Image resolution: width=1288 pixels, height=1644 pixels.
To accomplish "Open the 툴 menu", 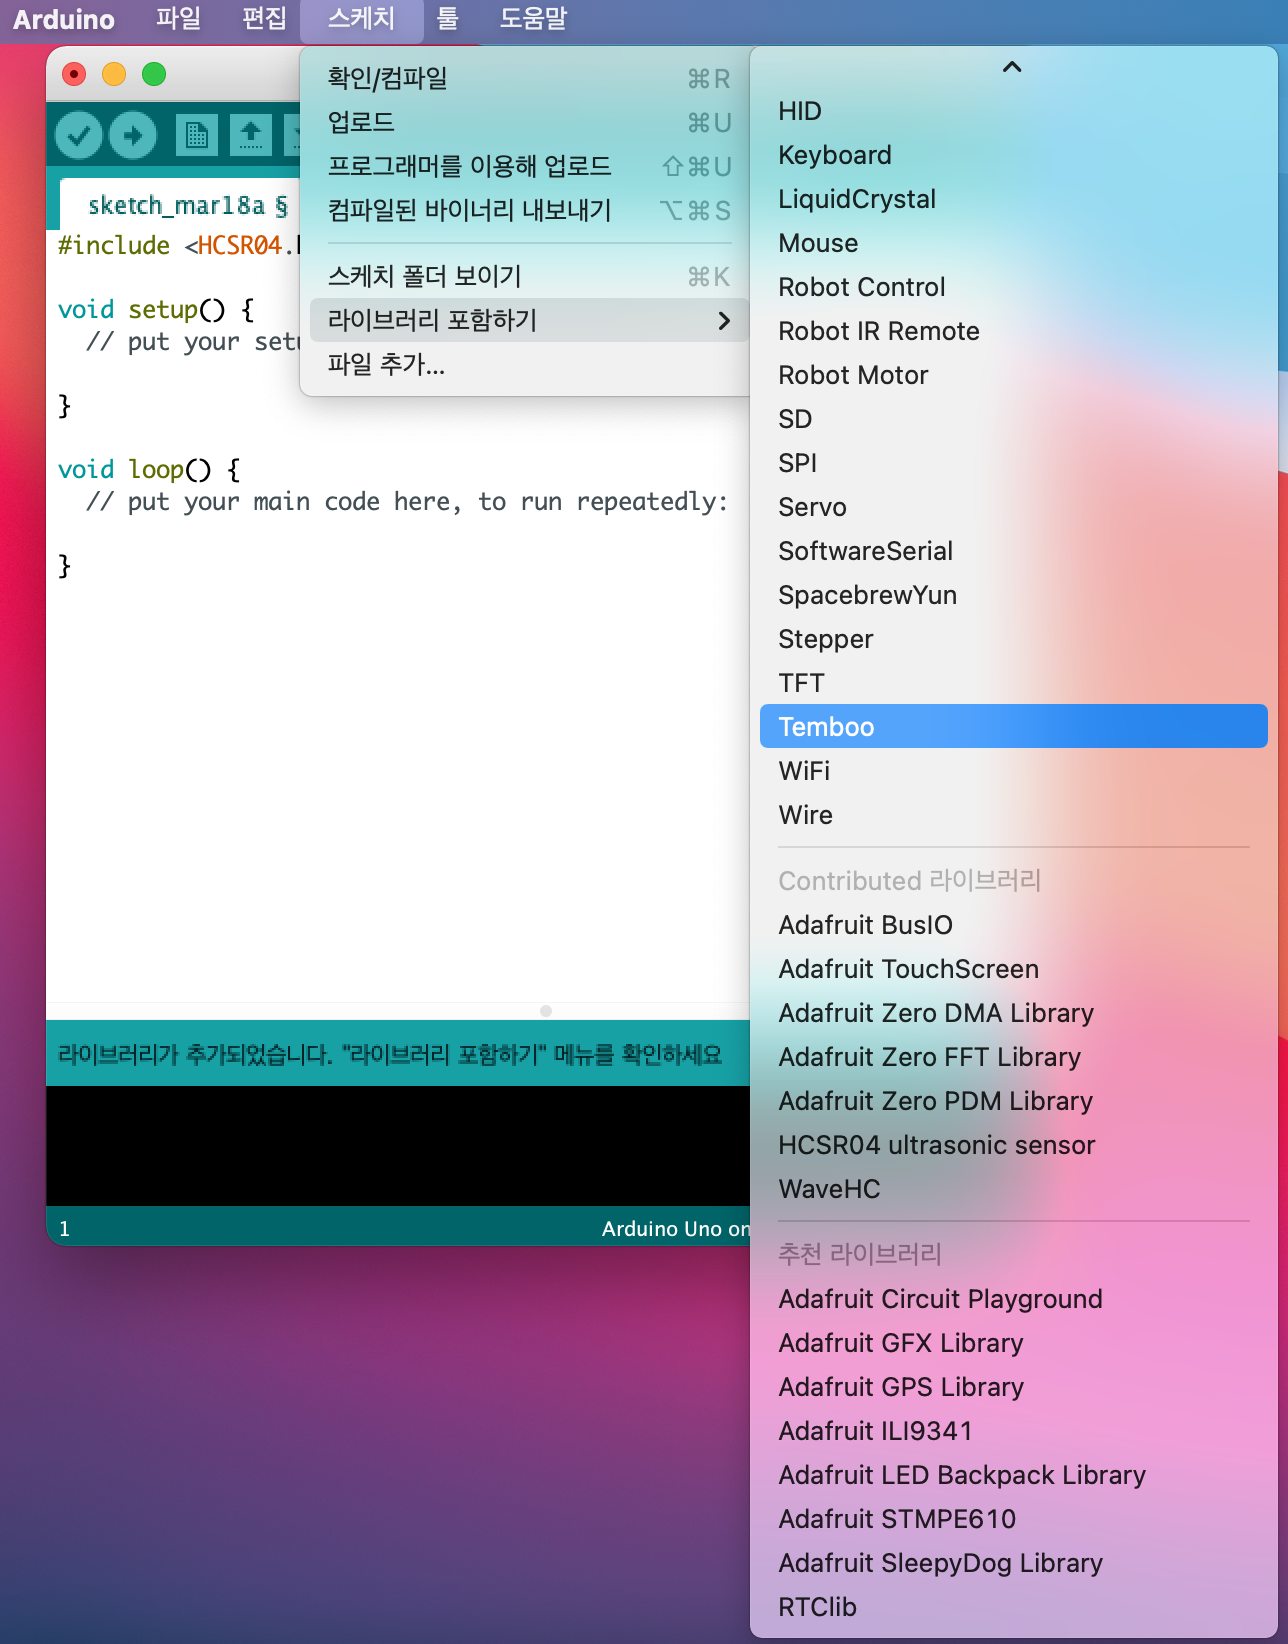I will 448,18.
